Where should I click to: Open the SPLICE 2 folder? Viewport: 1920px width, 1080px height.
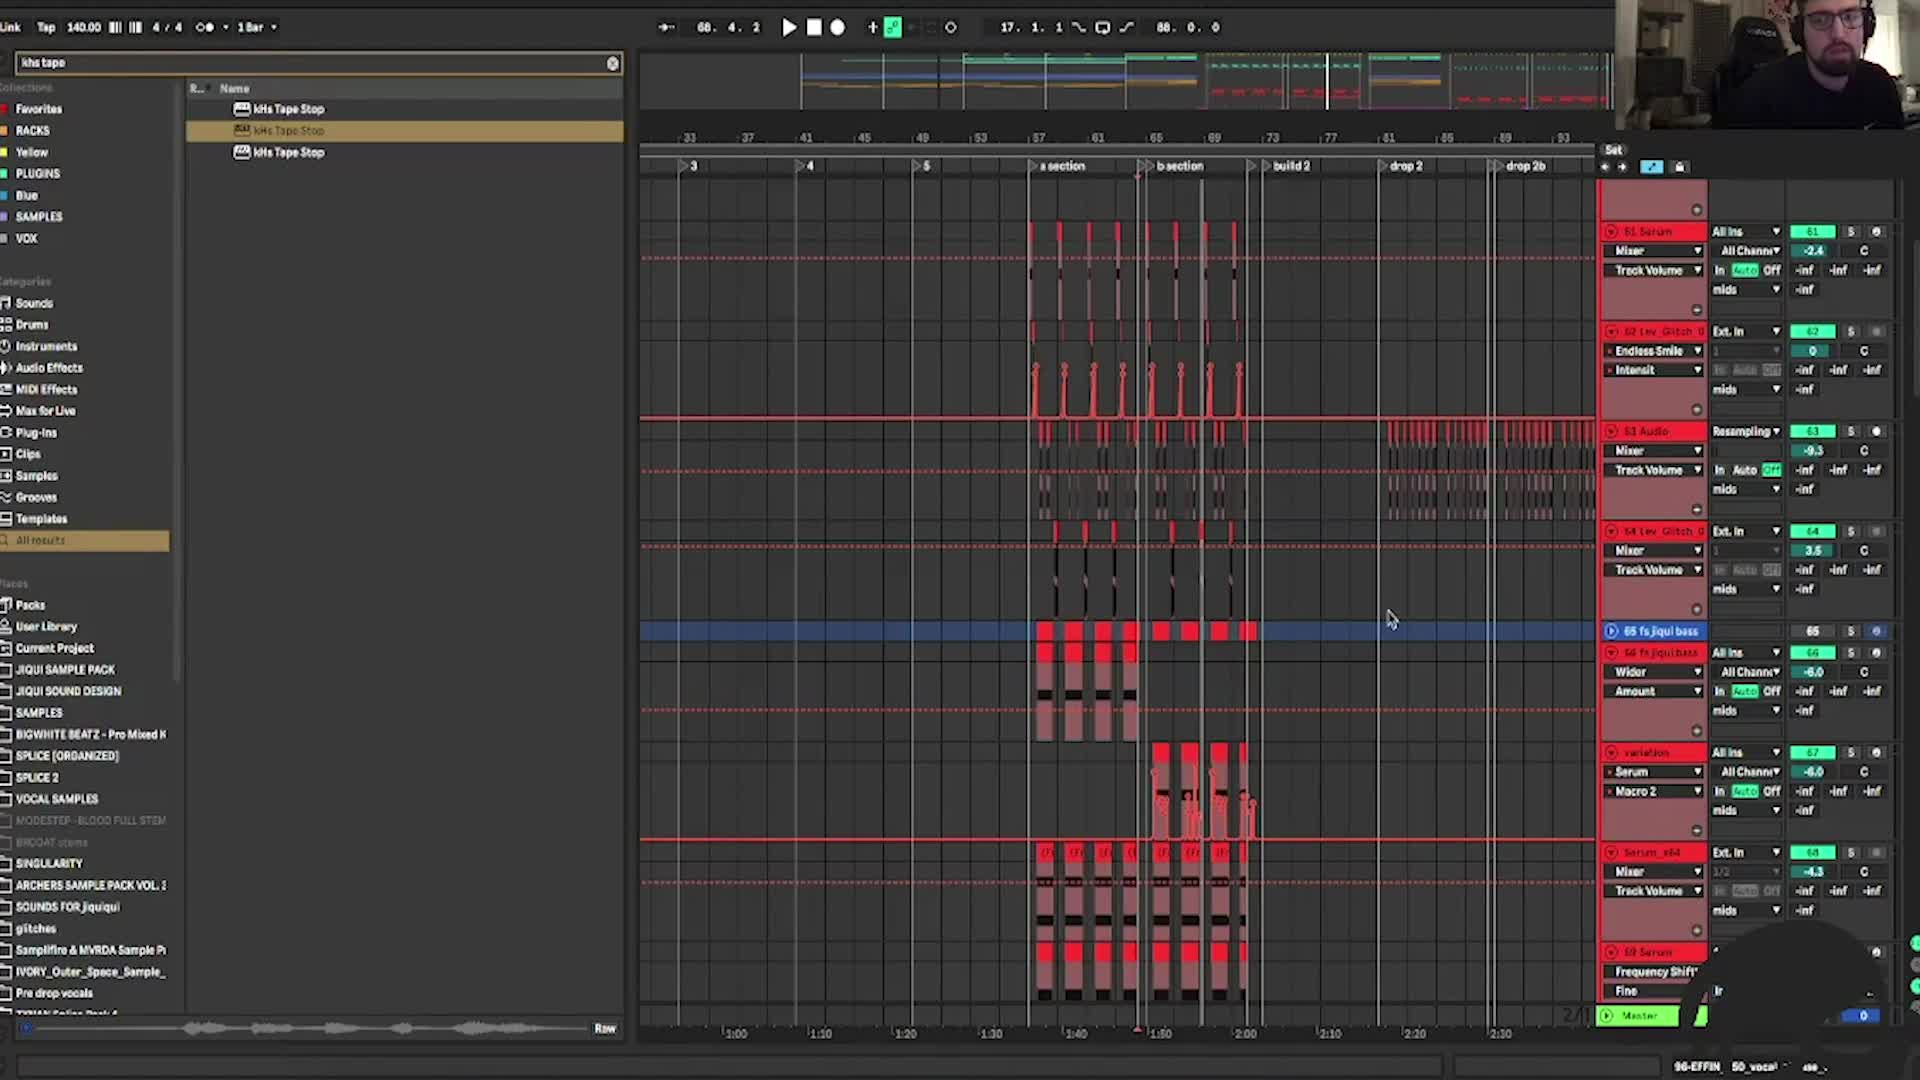click(37, 778)
